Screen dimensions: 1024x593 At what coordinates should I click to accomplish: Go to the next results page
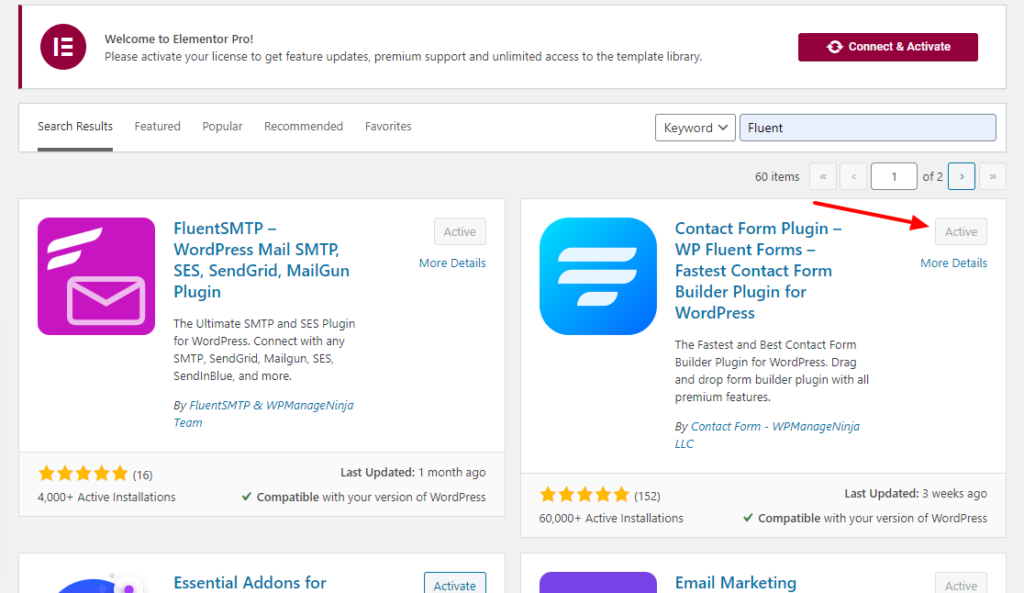pos(961,176)
